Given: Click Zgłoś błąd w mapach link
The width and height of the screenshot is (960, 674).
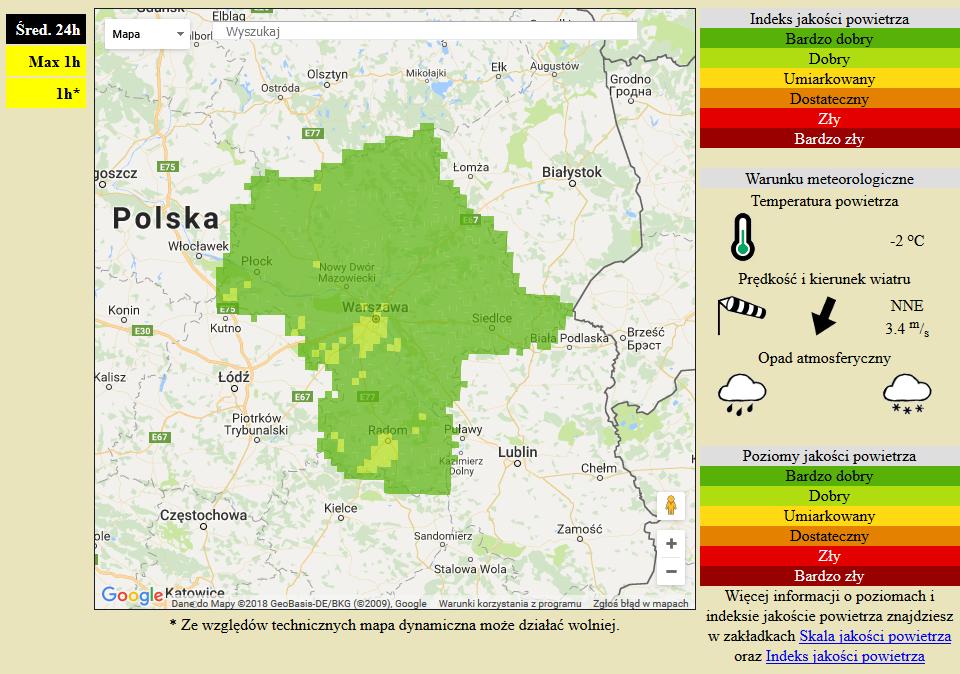Looking at the screenshot, I should [x=640, y=604].
